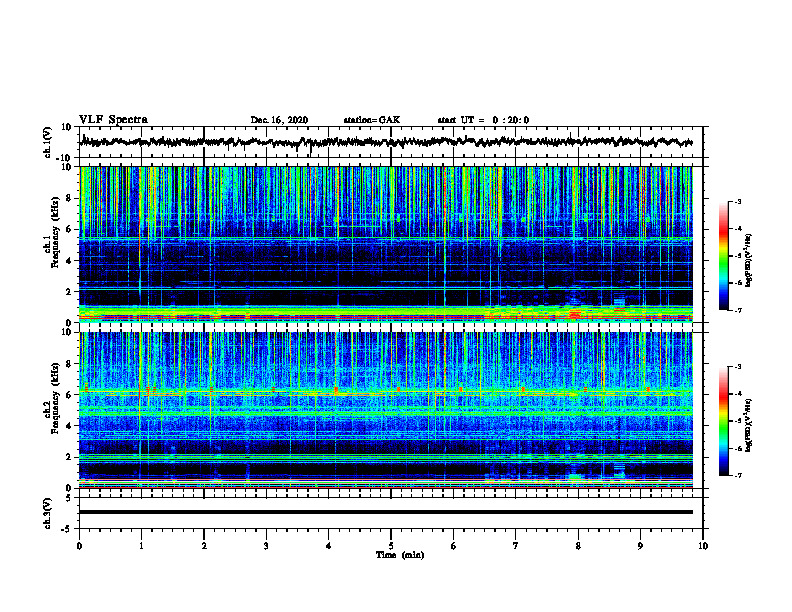Click the "ch.1(V)" waveform axis label
792x612 pixels.
48,142
